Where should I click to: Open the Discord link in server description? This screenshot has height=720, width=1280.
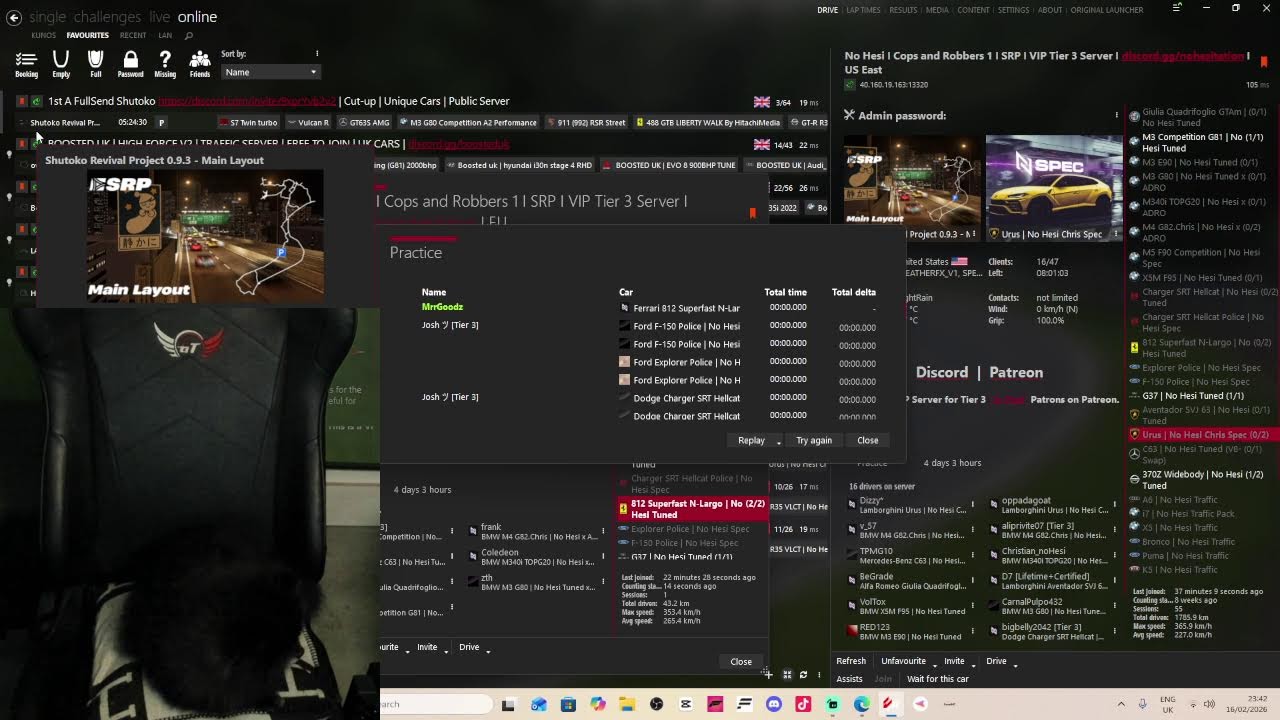pos(942,372)
